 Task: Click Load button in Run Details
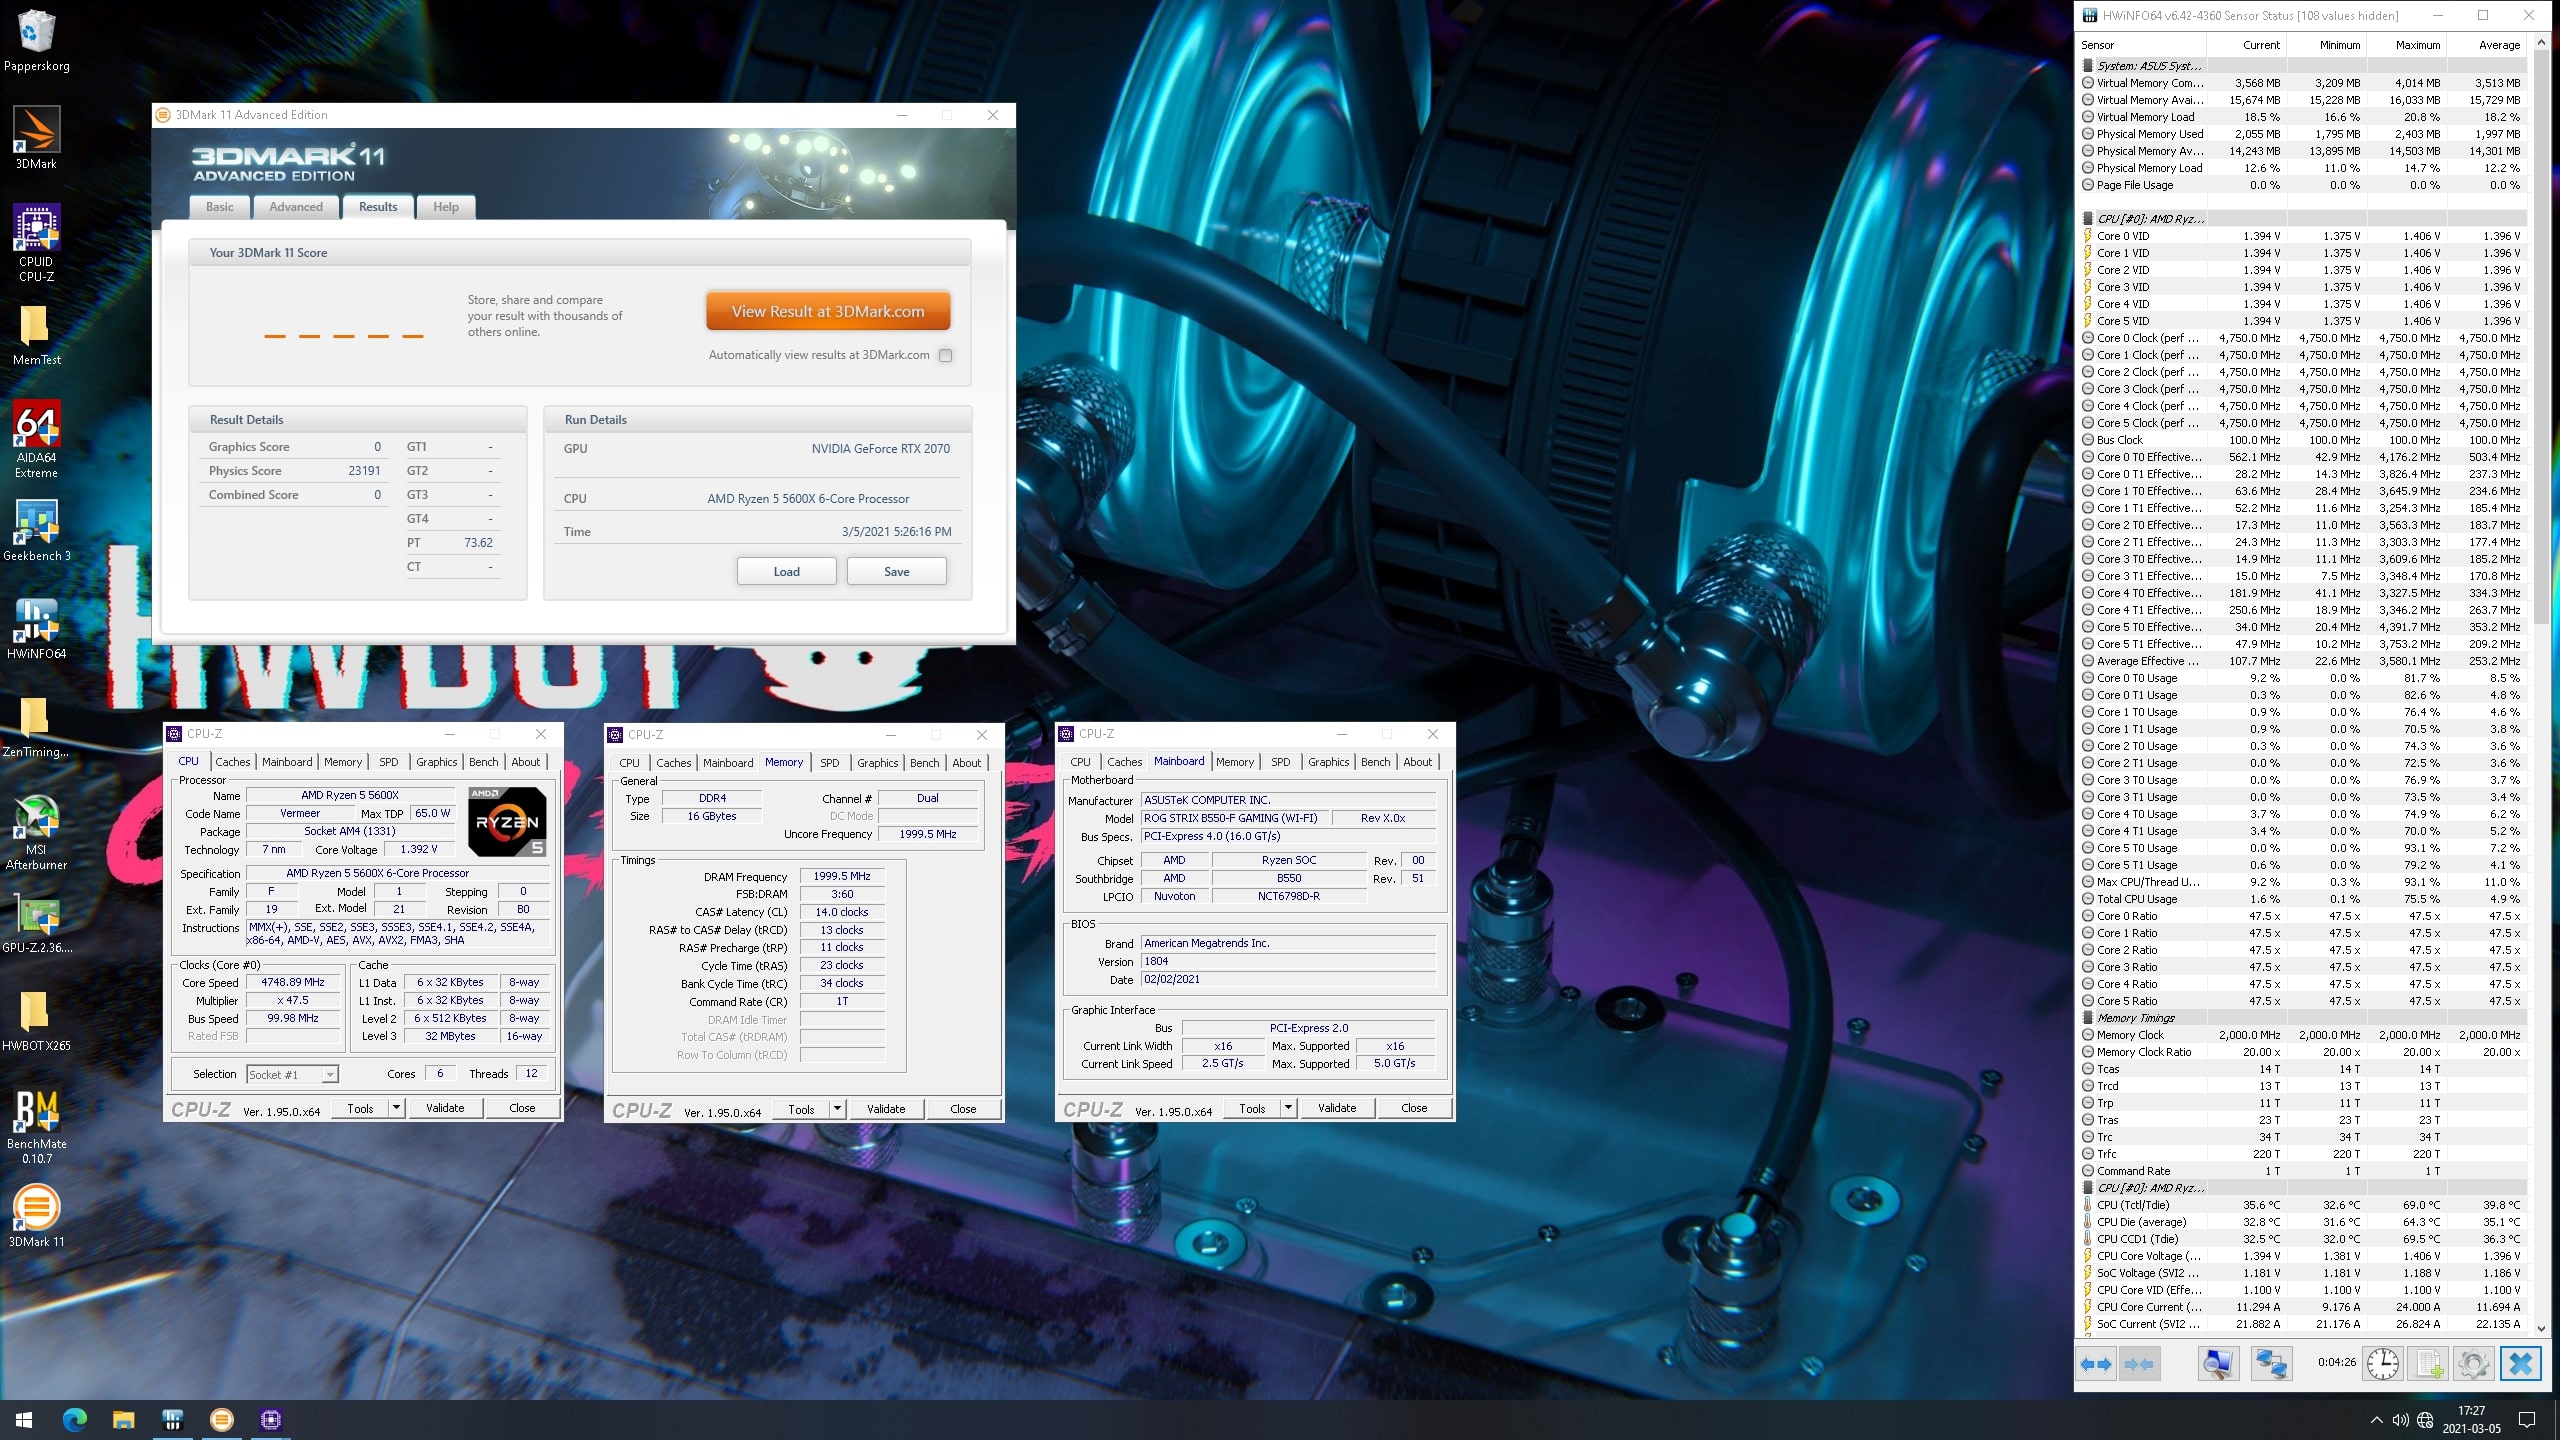[x=786, y=572]
